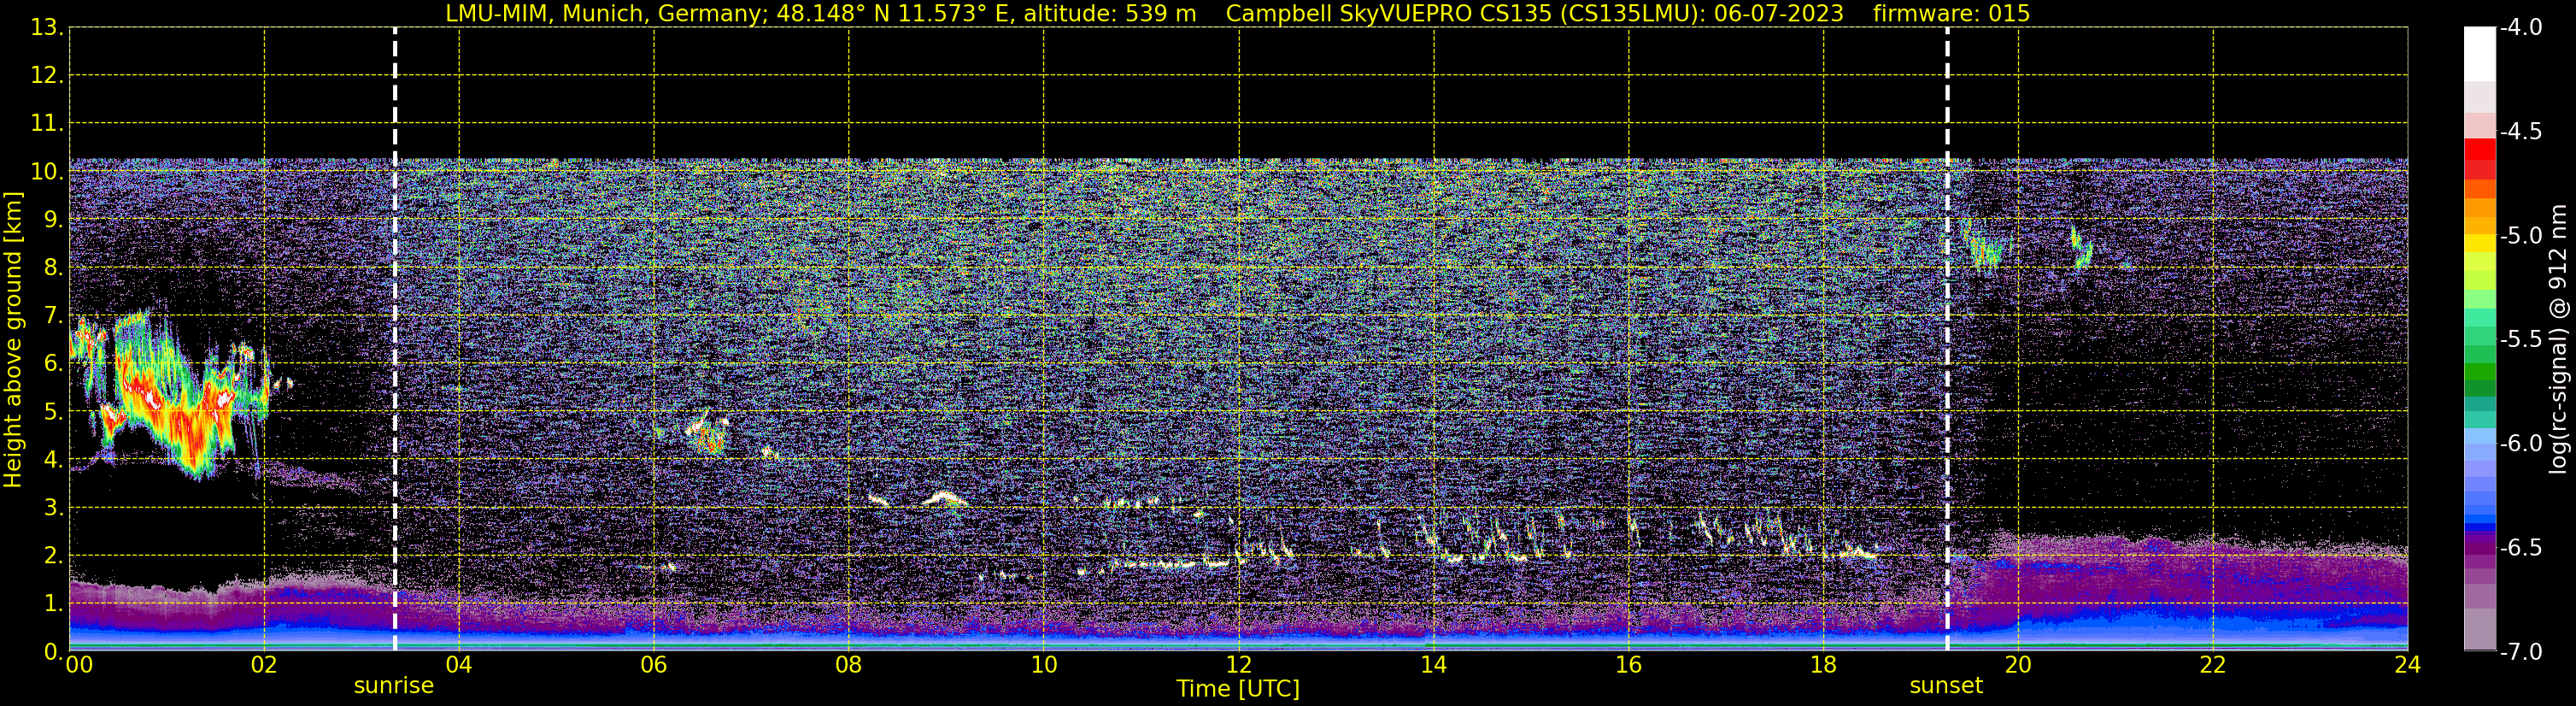Click the white dashed sunrise marker line

coord(395,340)
